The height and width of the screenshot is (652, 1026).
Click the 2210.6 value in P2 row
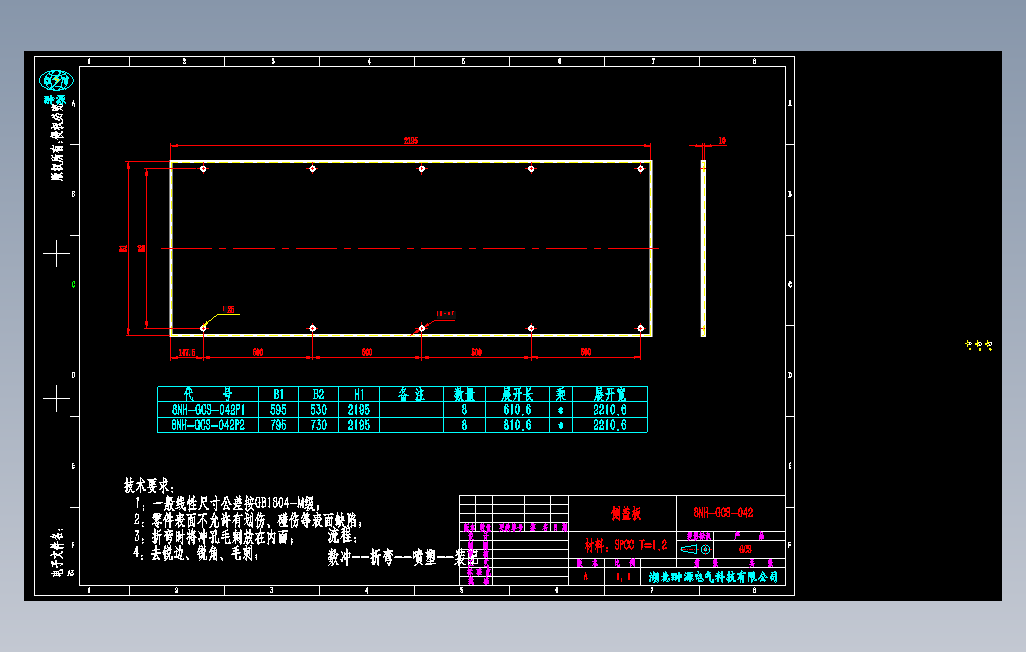point(610,425)
